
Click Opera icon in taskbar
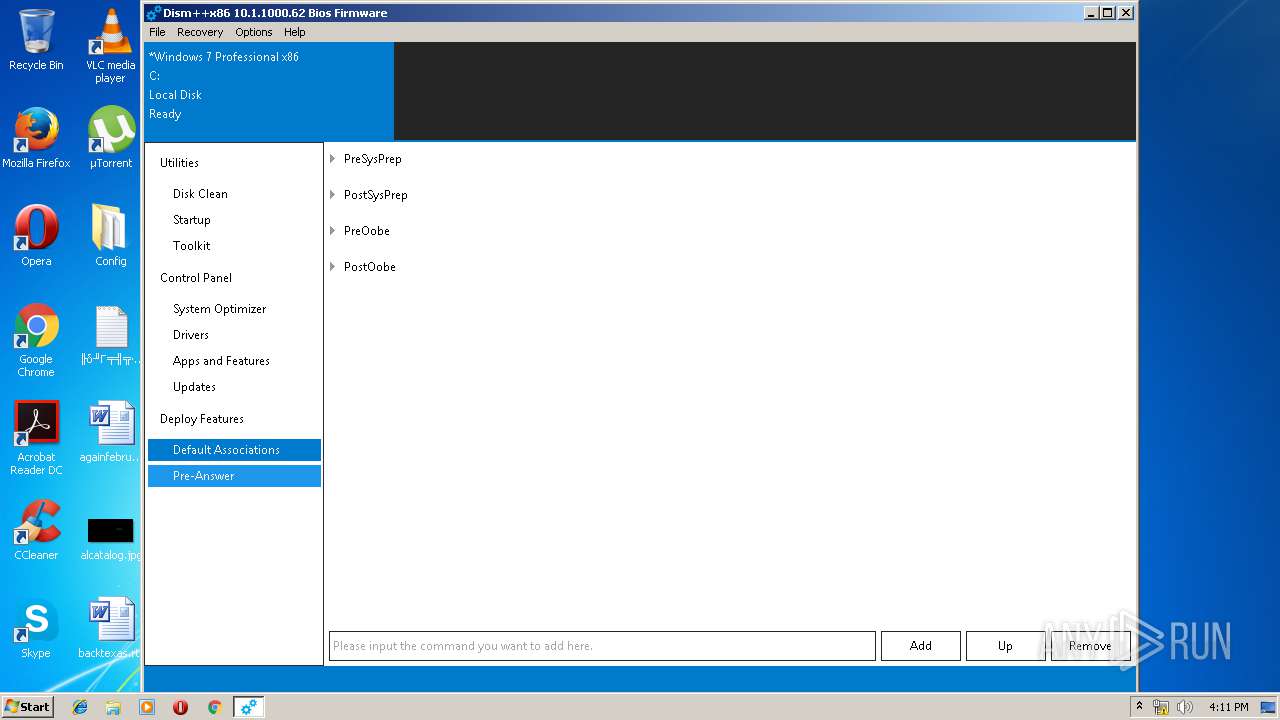[180, 707]
